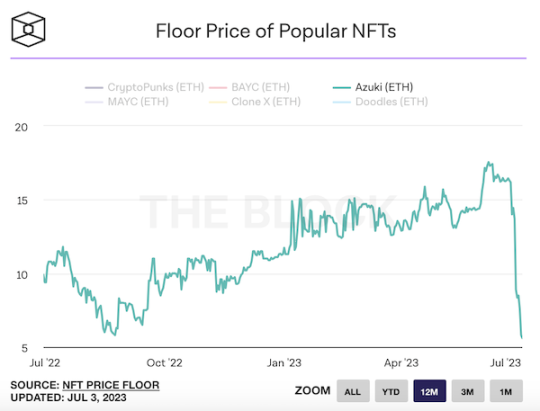540x411 pixels.
Task: Click The Block cube logo
Action: (28, 29)
